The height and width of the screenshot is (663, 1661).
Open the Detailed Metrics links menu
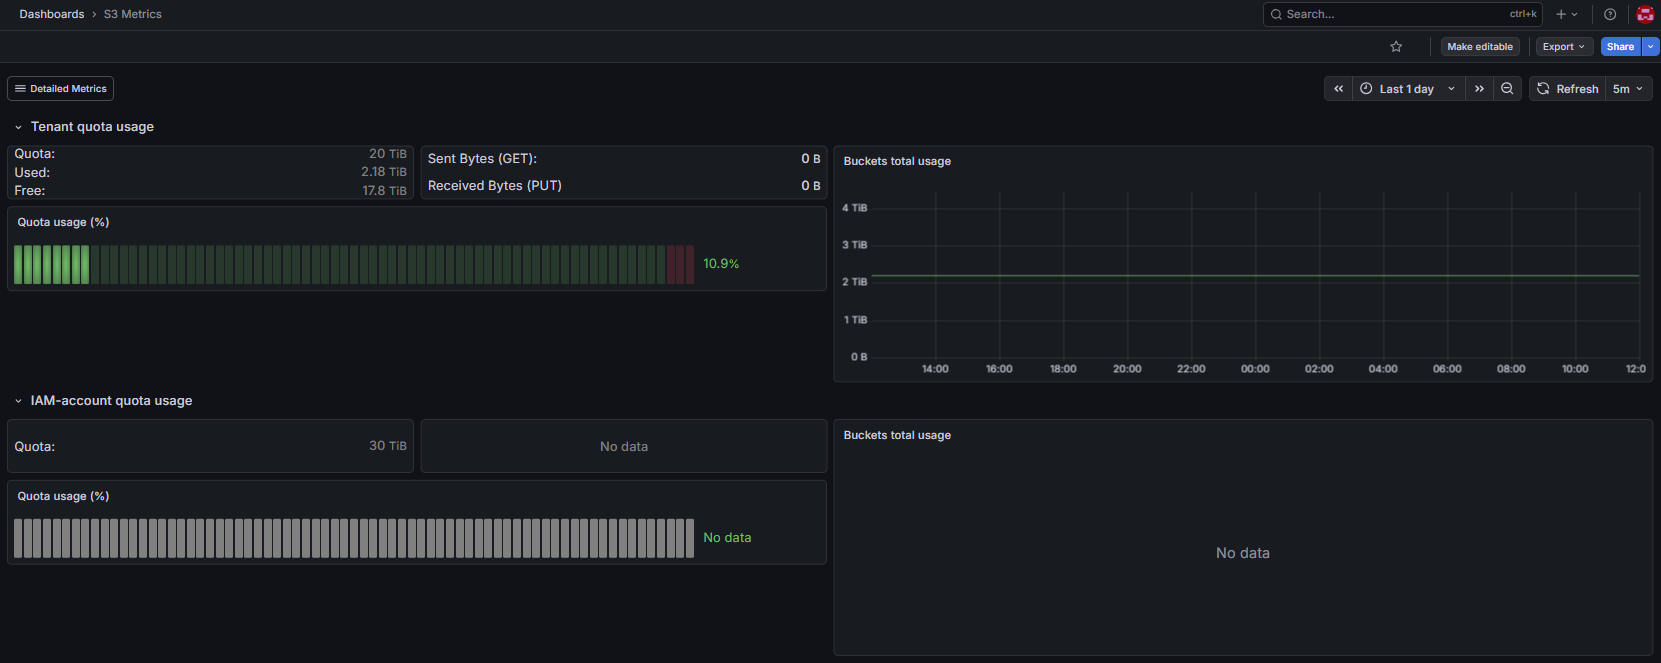click(x=61, y=89)
